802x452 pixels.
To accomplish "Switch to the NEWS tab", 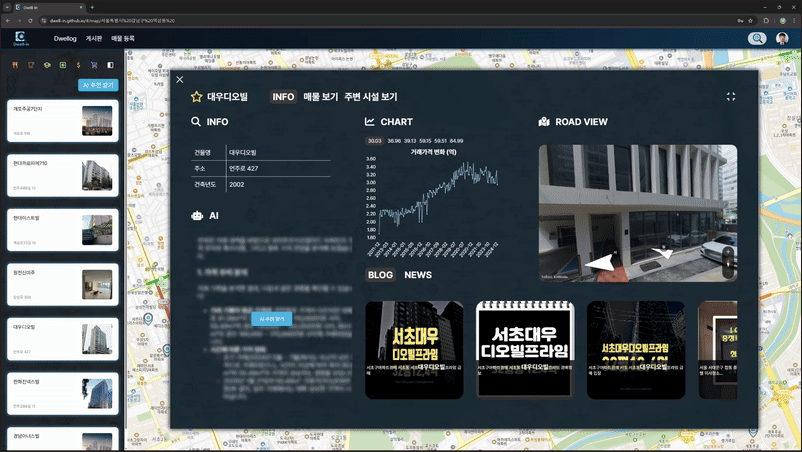I will click(418, 275).
